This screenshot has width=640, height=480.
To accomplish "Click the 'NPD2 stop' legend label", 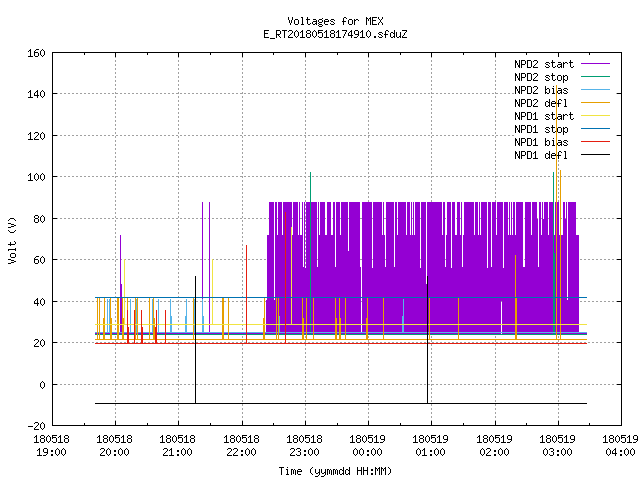I will pos(541,77).
